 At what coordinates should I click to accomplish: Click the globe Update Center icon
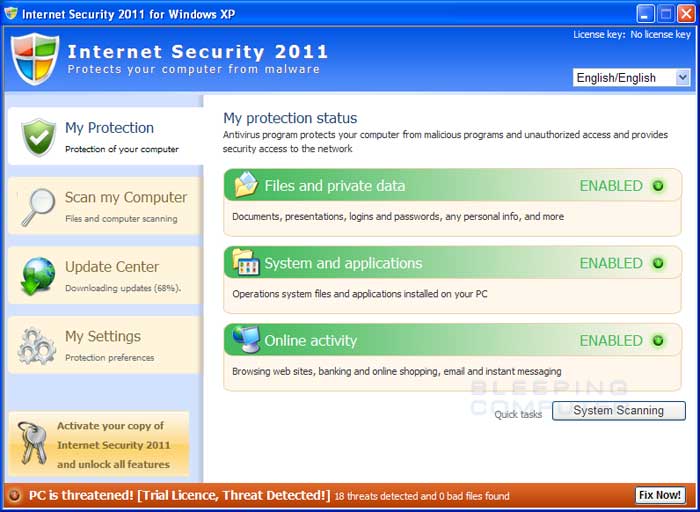pyautogui.click(x=38, y=276)
